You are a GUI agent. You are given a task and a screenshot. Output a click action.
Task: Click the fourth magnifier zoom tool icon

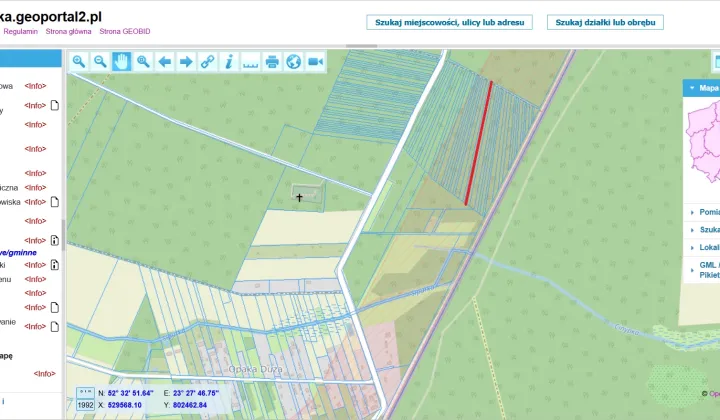pos(143,61)
